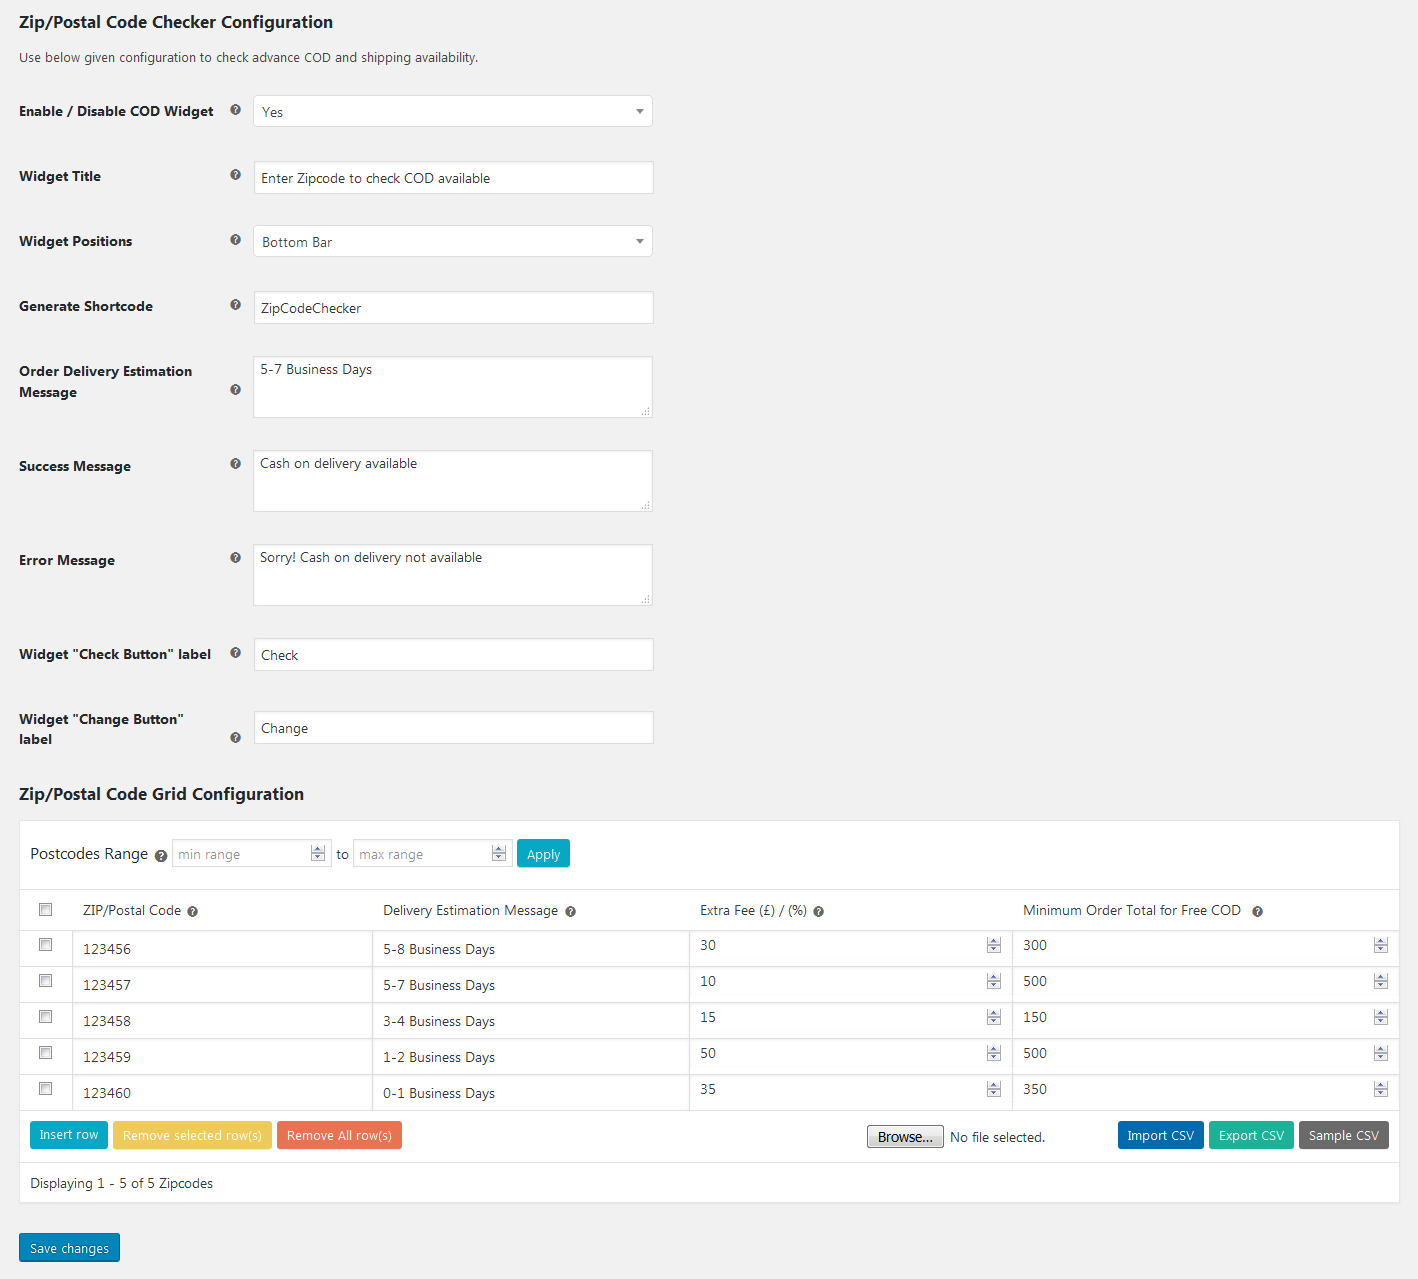The width and height of the screenshot is (1418, 1279).
Task: Tick the checkbox for zipcode 123456
Action: pyautogui.click(x=45, y=945)
